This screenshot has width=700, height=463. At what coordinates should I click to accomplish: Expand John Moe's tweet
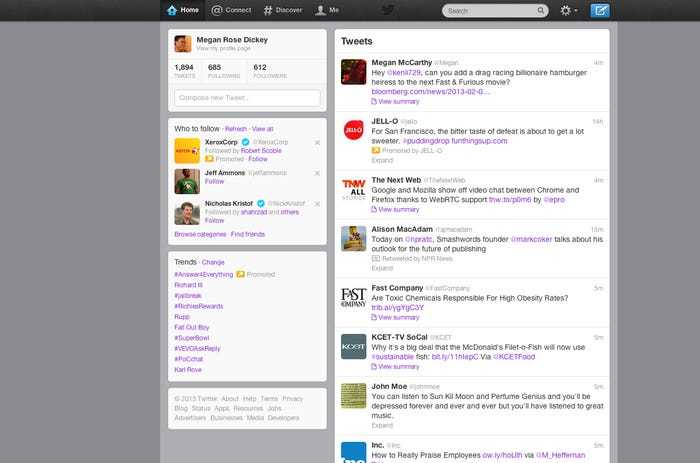click(382, 425)
